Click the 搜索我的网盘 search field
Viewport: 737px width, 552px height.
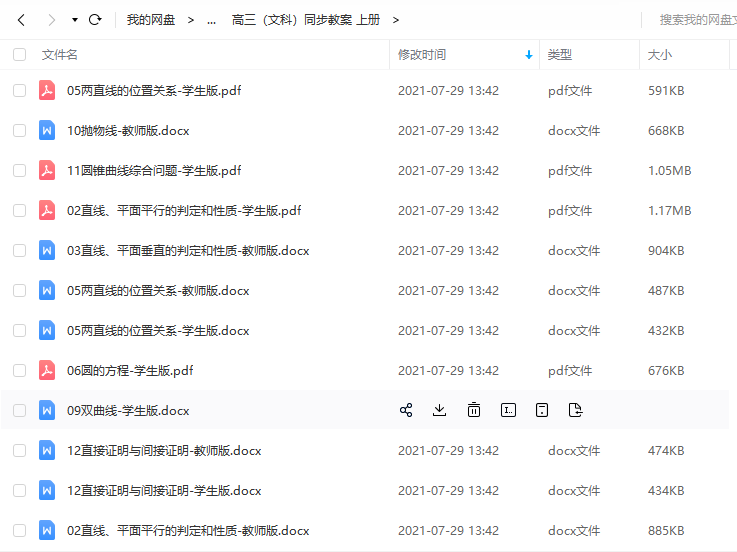[x=695, y=20]
